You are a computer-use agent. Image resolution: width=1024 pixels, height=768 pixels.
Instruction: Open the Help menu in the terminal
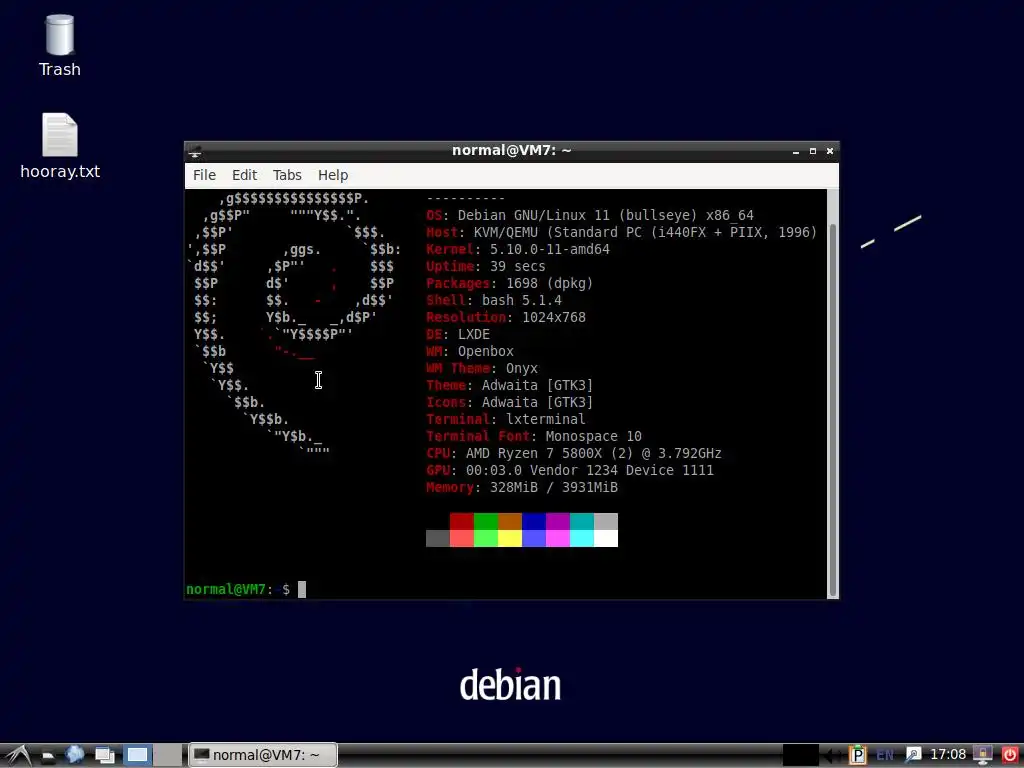(x=333, y=175)
